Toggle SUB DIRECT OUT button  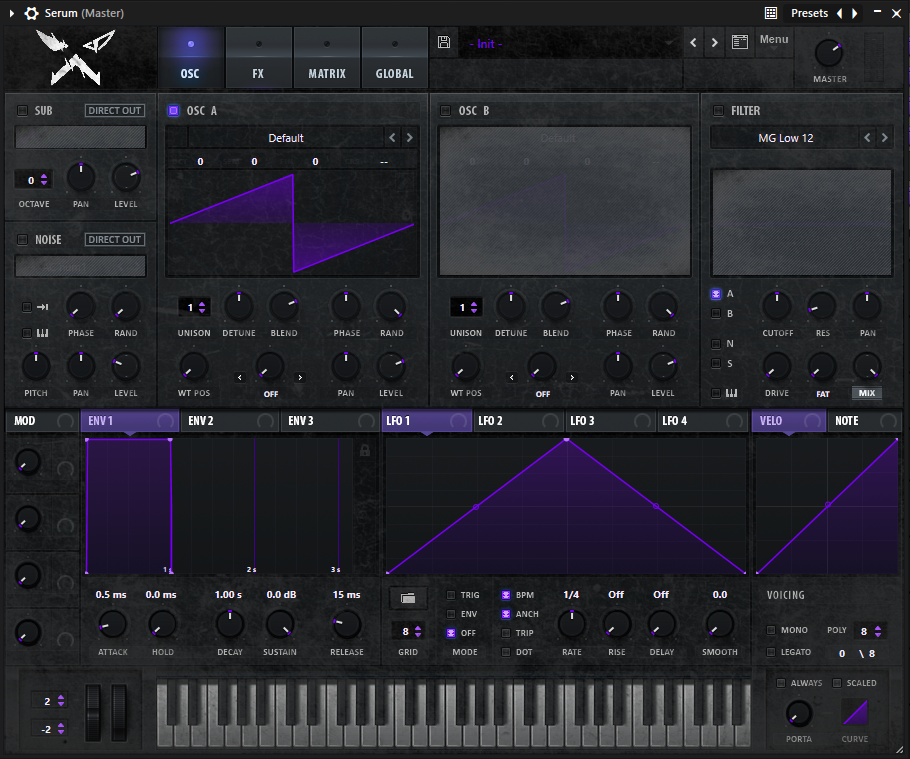[x=115, y=110]
